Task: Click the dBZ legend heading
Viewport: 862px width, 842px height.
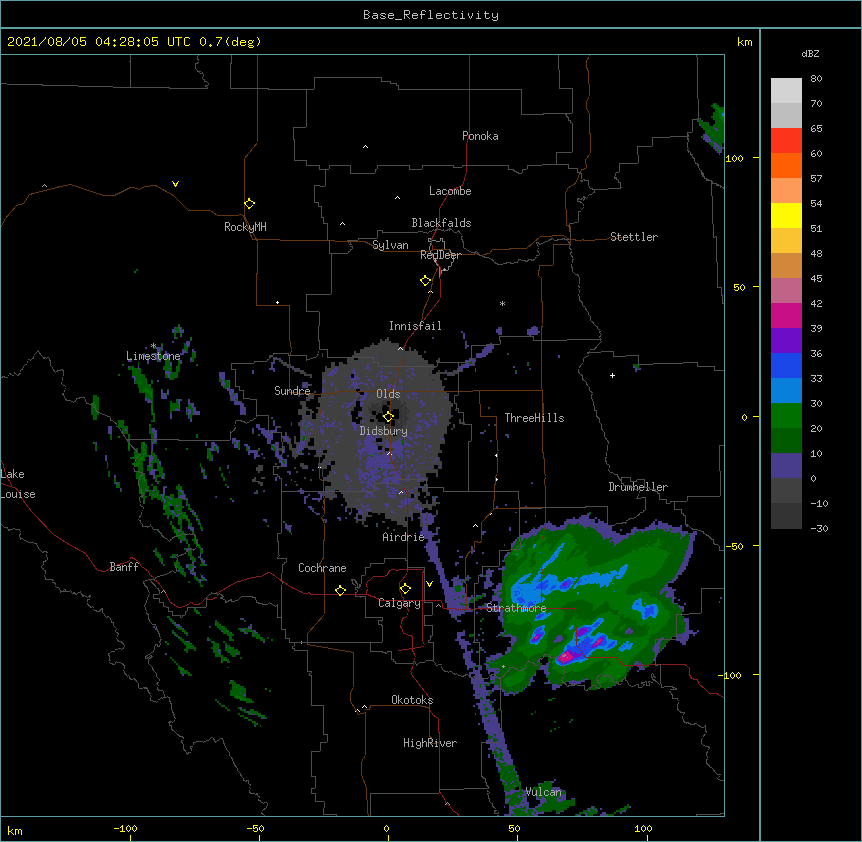Action: pos(810,53)
